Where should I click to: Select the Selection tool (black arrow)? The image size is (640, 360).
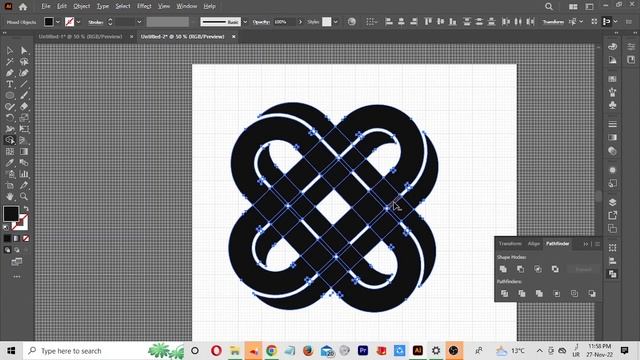[x=10, y=51]
